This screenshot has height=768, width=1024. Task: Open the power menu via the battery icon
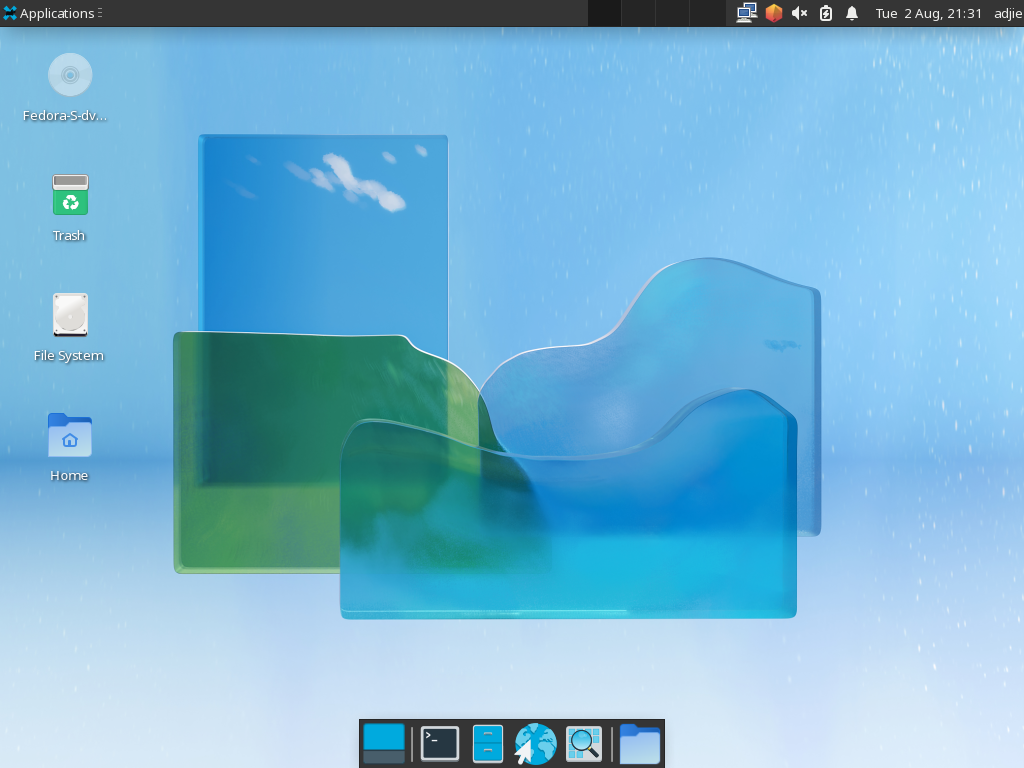823,13
